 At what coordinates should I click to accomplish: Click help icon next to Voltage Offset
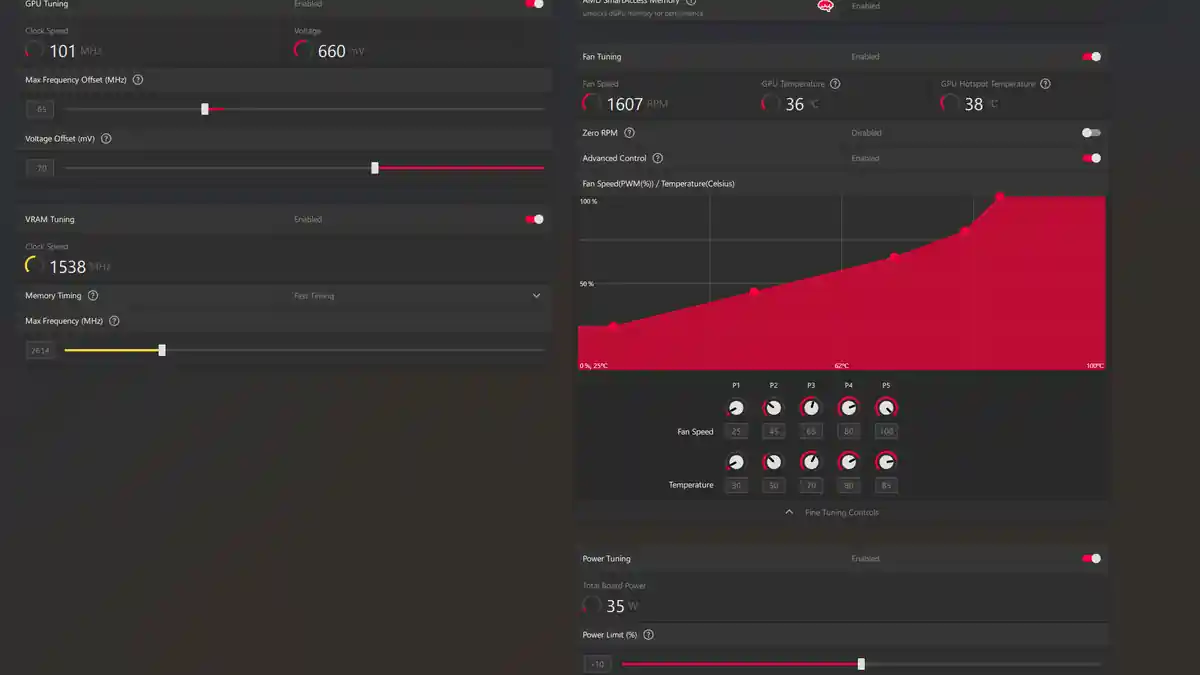tap(106, 139)
